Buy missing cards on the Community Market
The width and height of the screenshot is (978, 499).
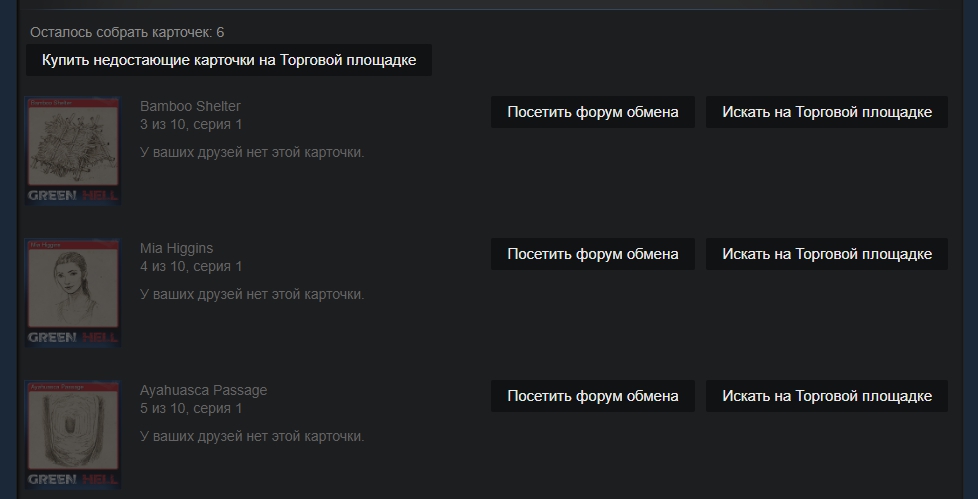pos(229,60)
